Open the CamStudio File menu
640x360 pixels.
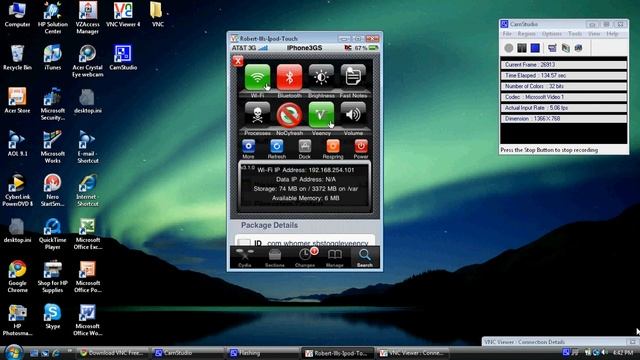[507, 34]
